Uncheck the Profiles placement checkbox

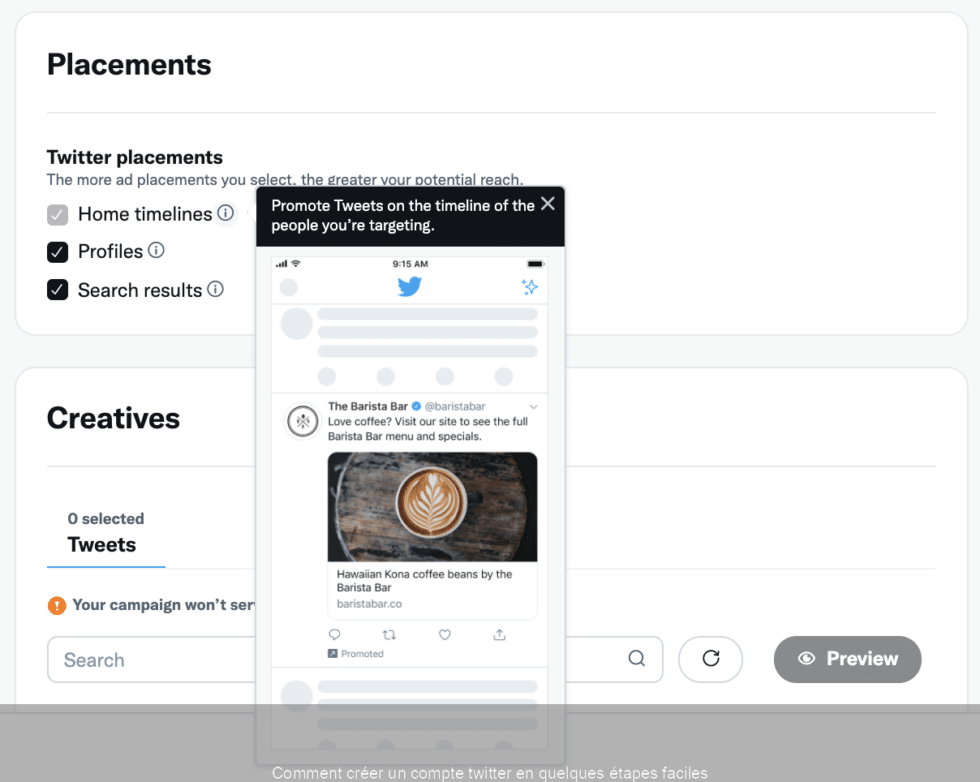[x=57, y=251]
